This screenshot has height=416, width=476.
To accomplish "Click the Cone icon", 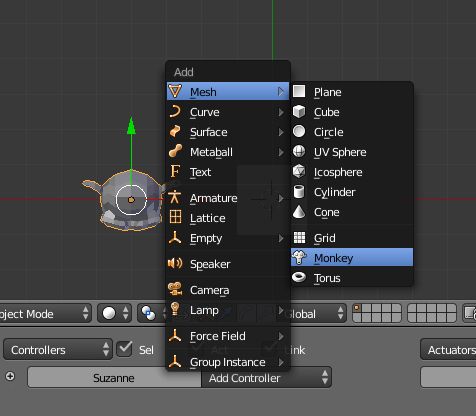I will pos(299,211).
